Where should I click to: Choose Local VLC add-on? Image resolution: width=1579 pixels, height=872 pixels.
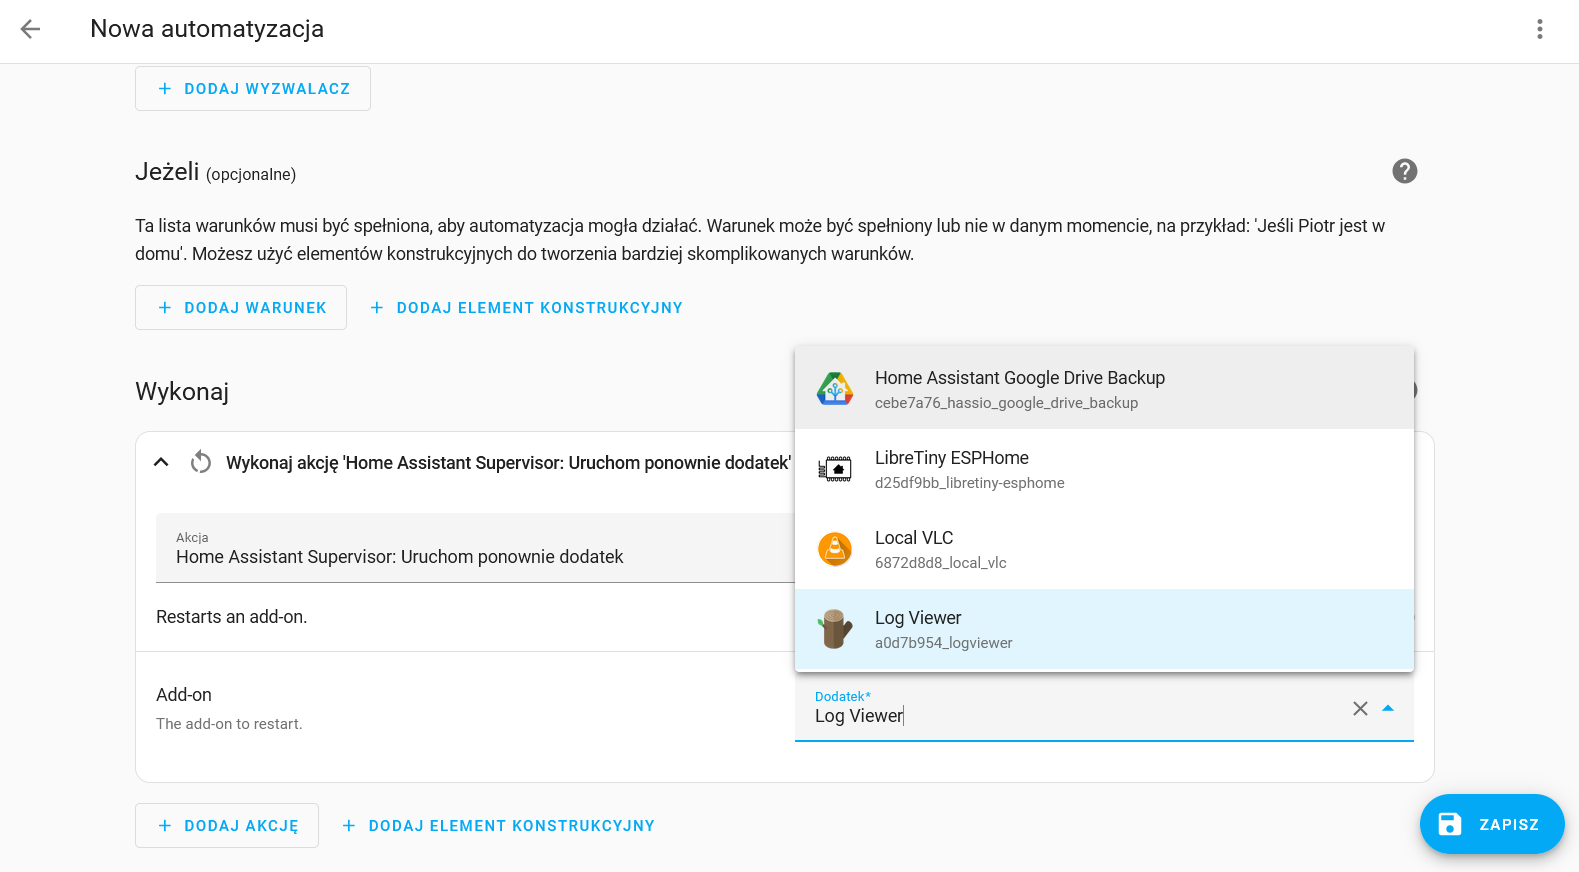pyautogui.click(x=1104, y=549)
